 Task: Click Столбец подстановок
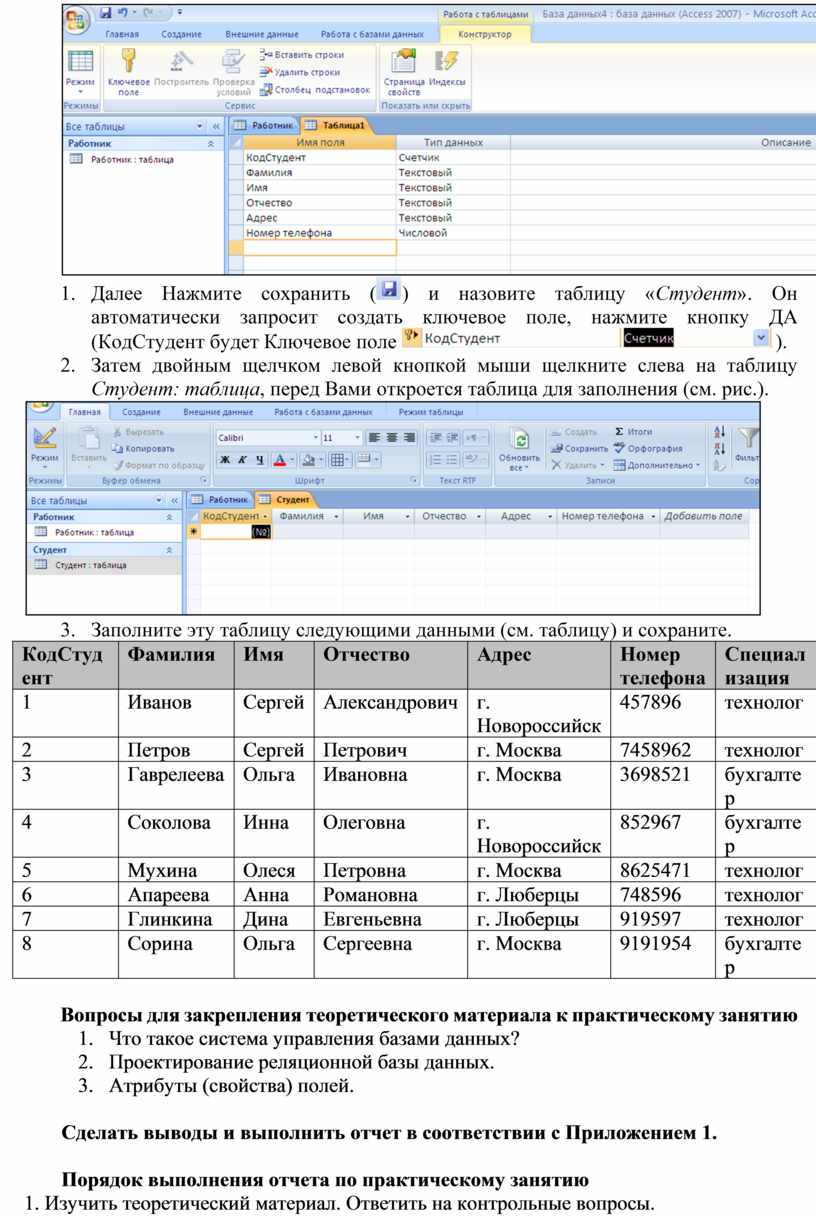[x=314, y=89]
